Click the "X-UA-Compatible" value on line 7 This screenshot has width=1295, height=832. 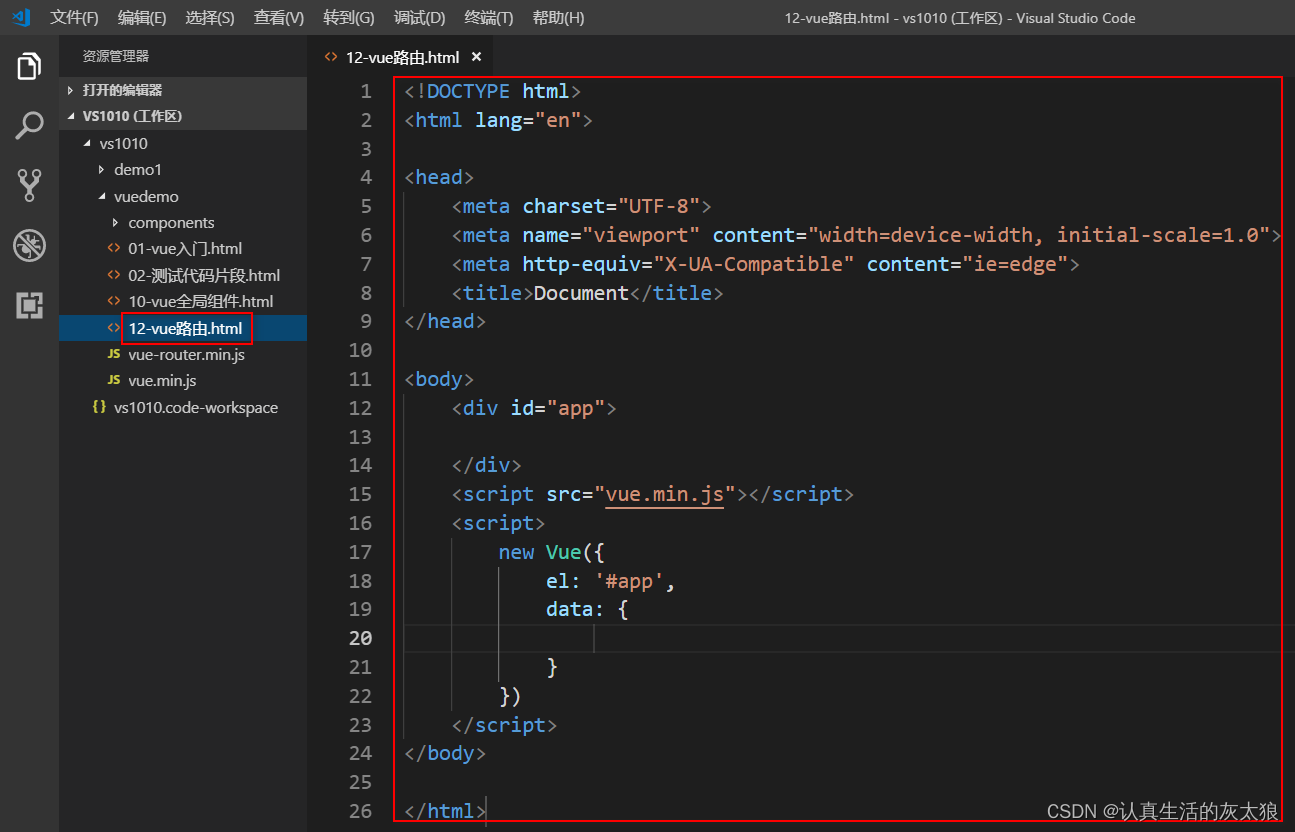[753, 264]
